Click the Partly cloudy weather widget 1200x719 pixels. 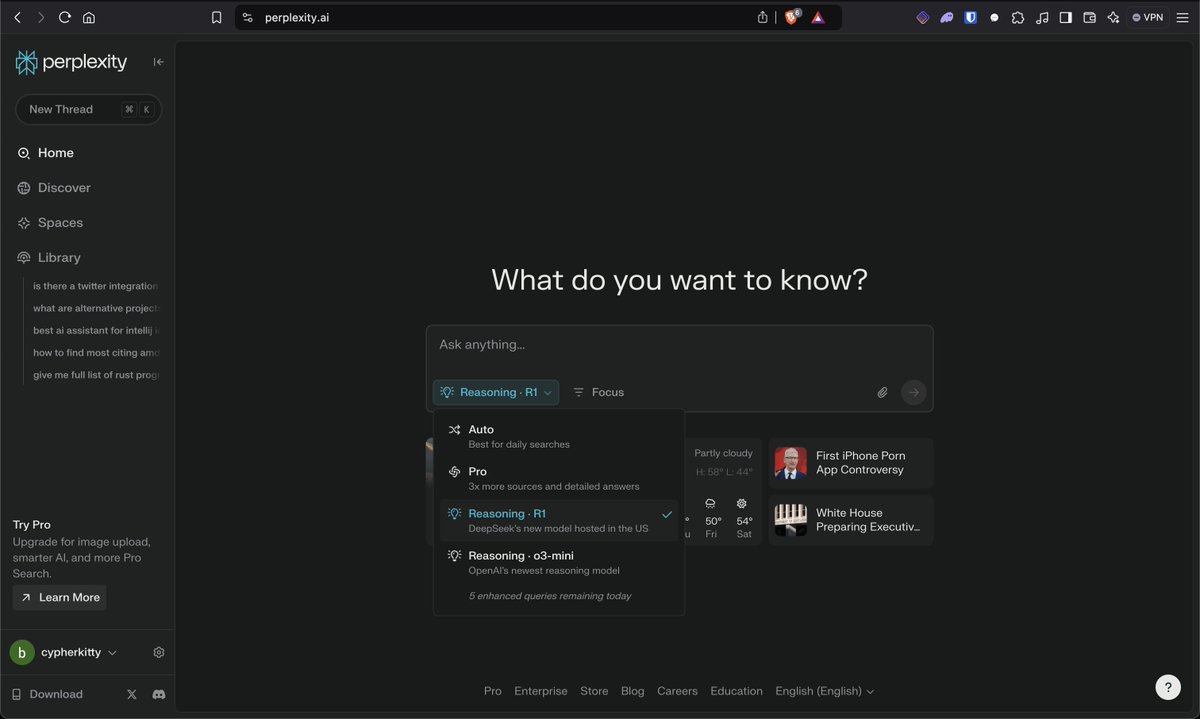(723, 491)
